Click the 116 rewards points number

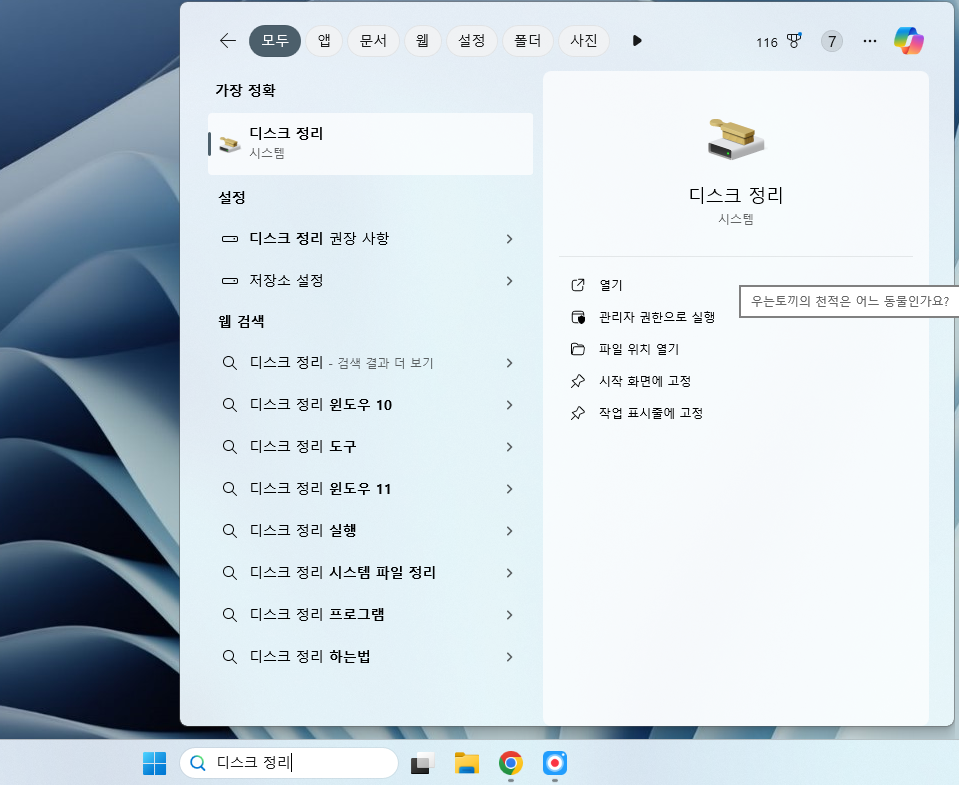click(x=766, y=42)
